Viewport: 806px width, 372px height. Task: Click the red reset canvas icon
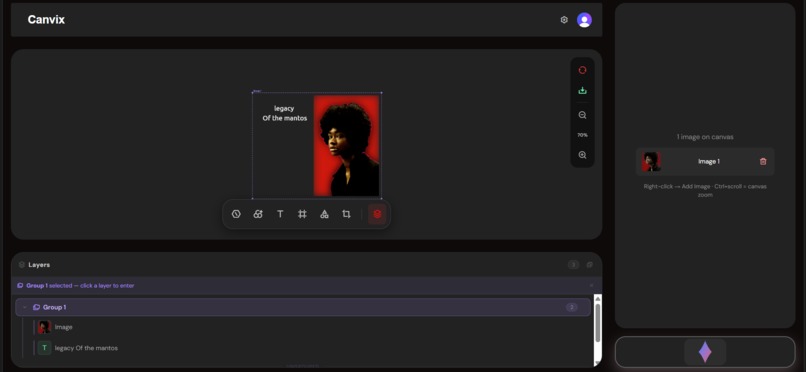click(582, 70)
